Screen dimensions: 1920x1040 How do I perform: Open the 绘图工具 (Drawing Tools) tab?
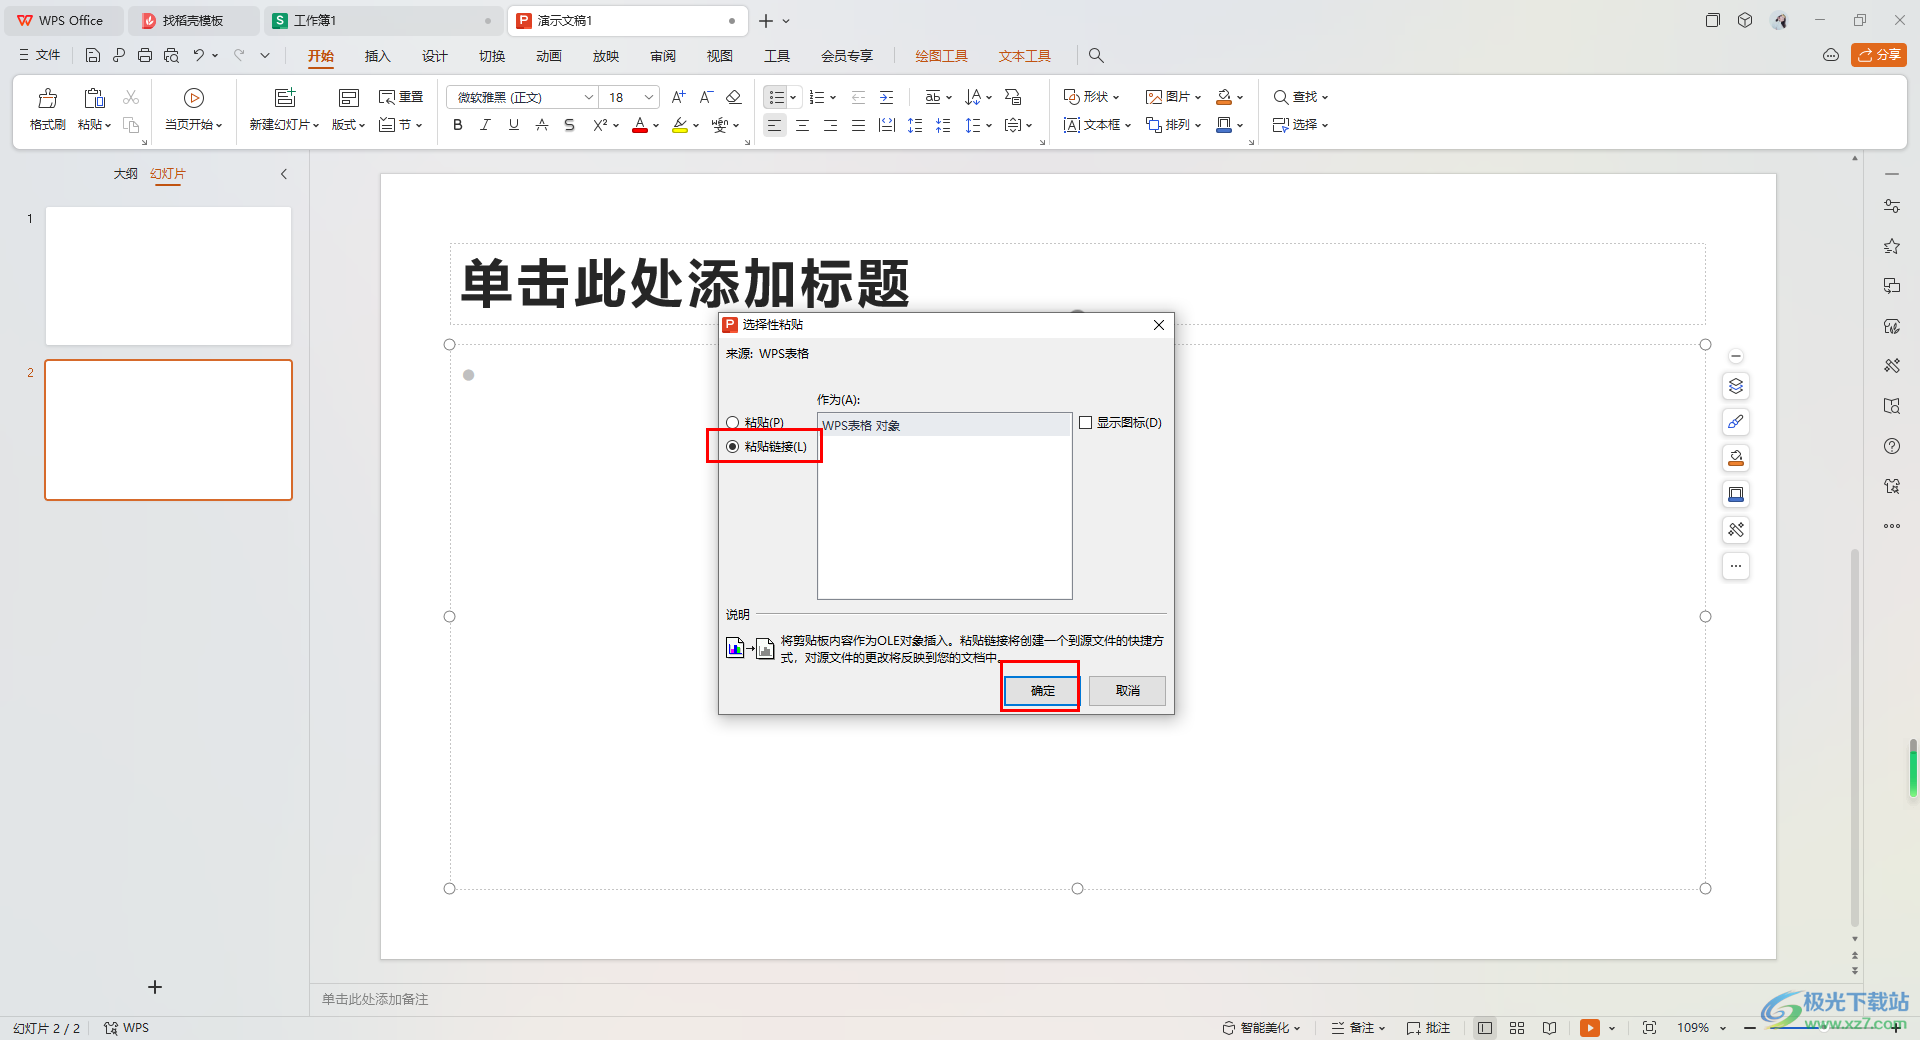[941, 56]
